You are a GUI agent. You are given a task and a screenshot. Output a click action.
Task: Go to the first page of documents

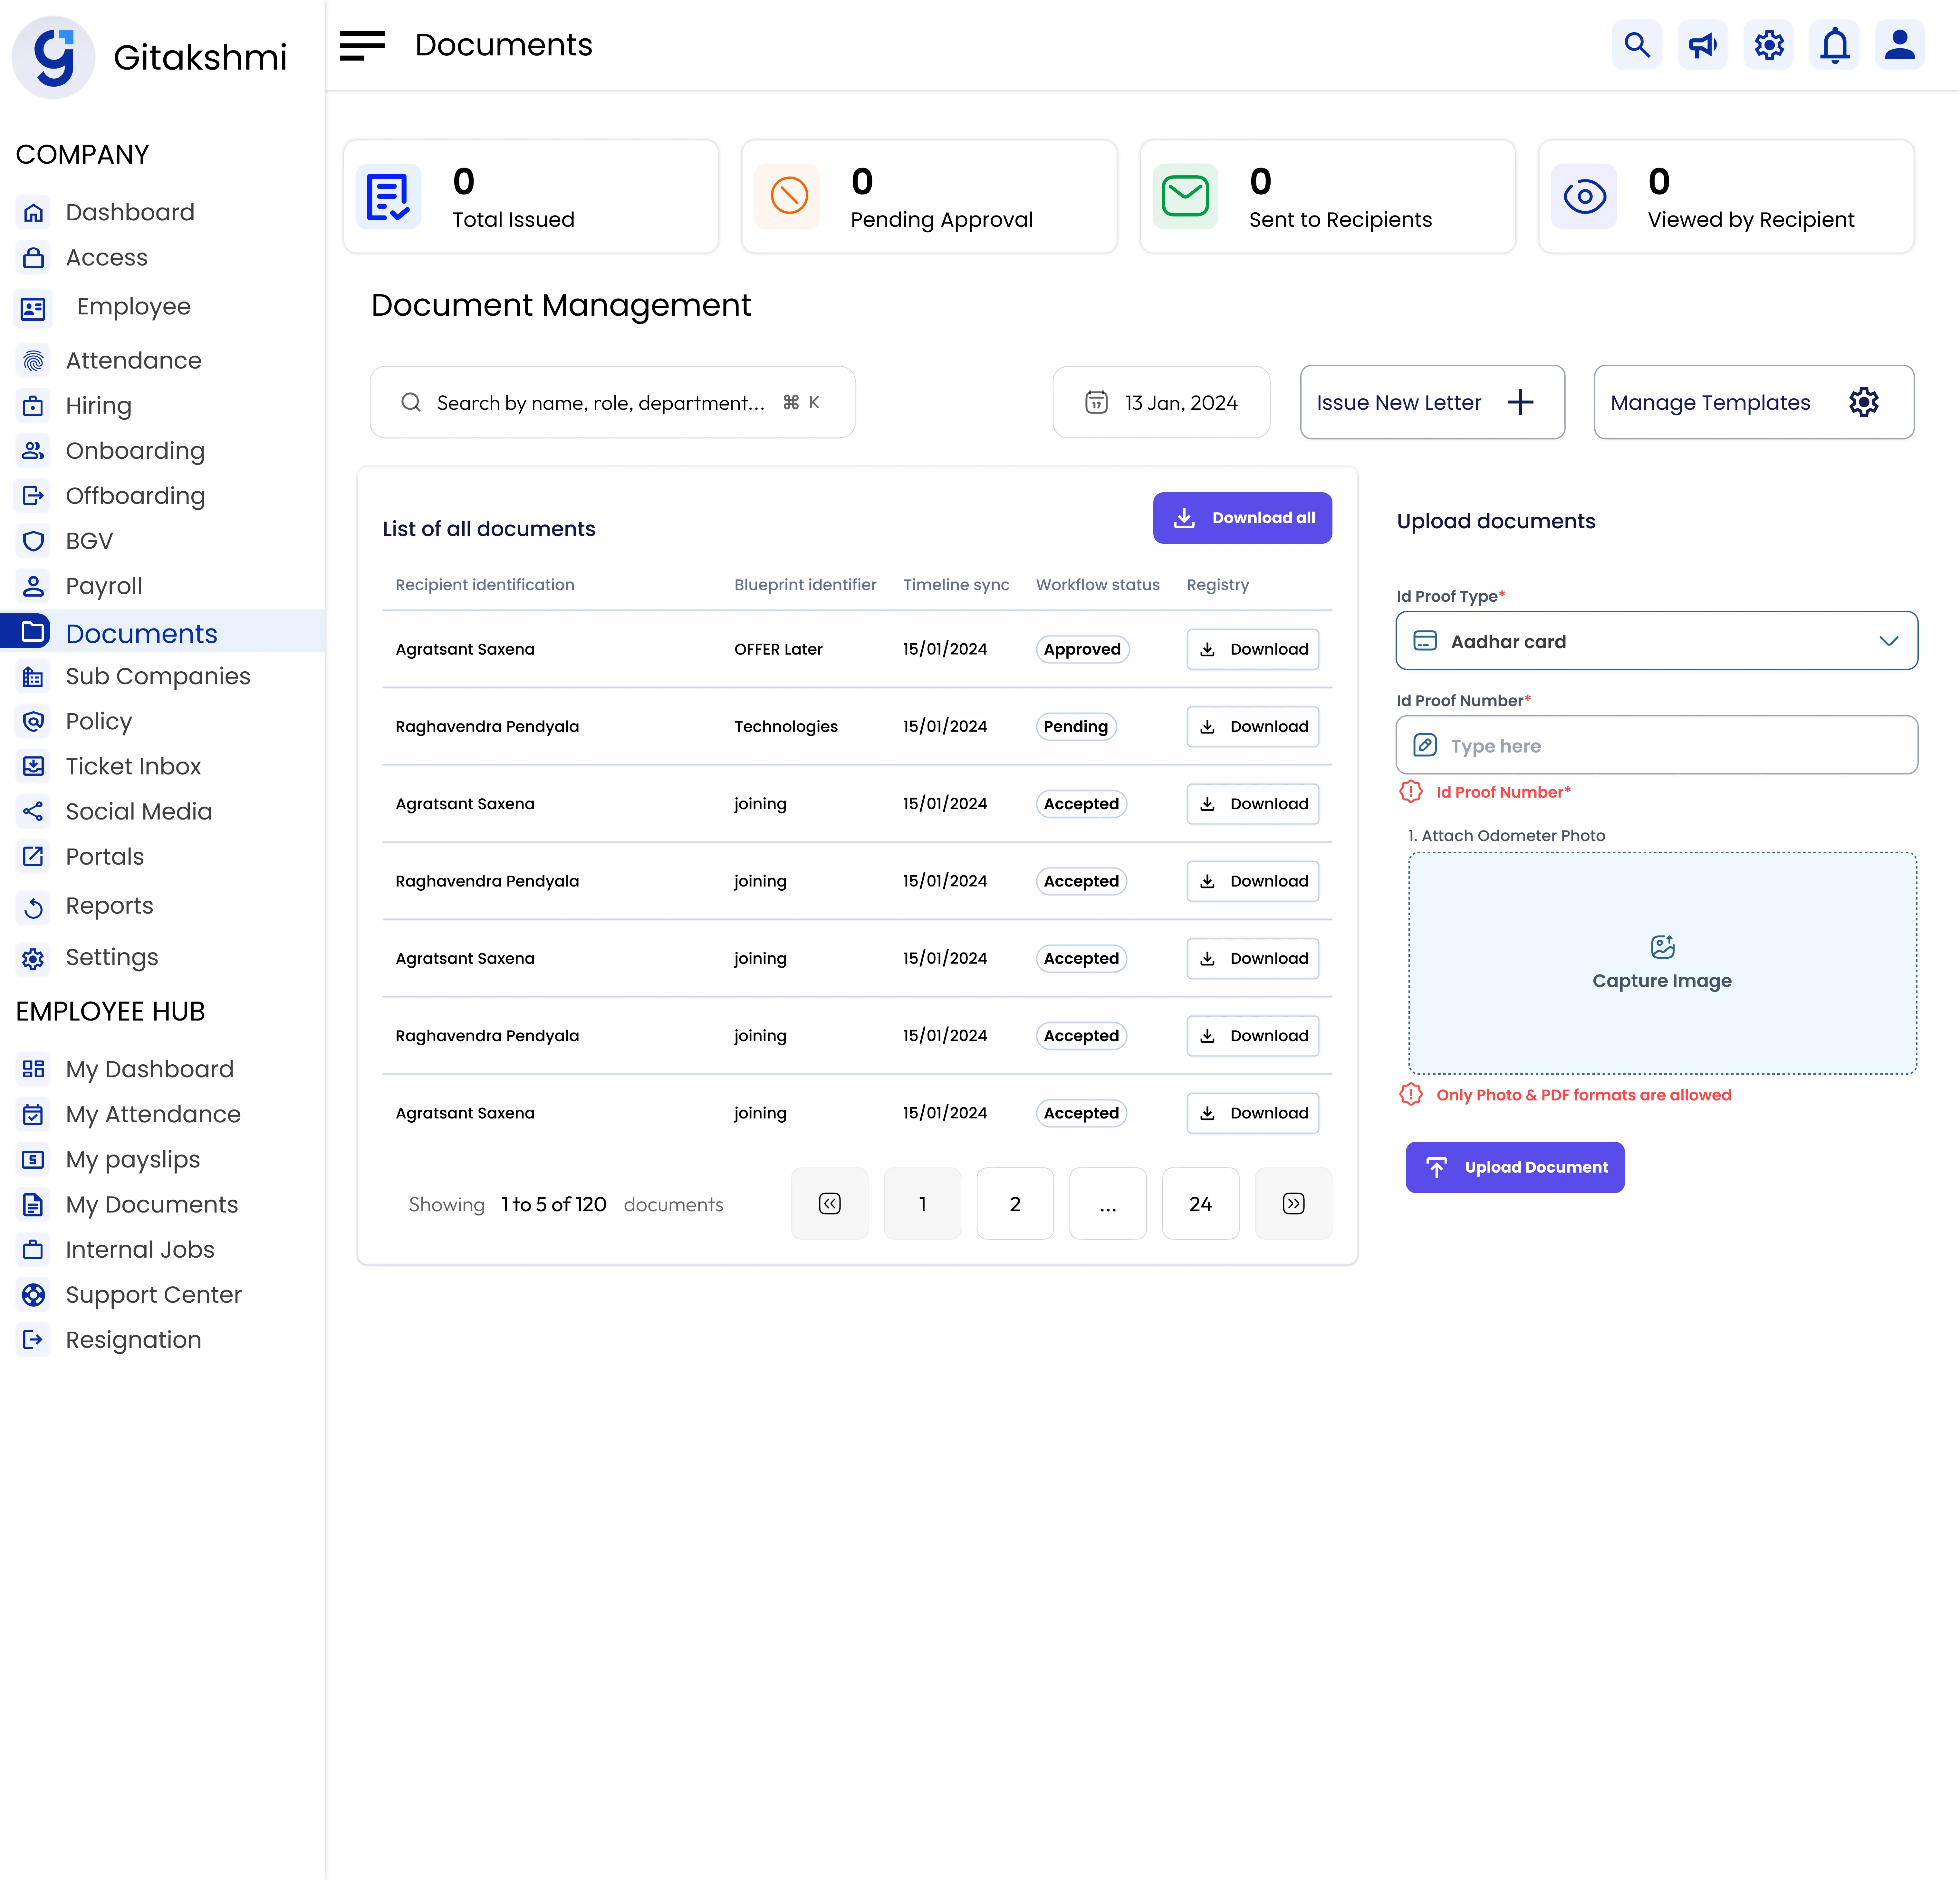click(x=830, y=1204)
